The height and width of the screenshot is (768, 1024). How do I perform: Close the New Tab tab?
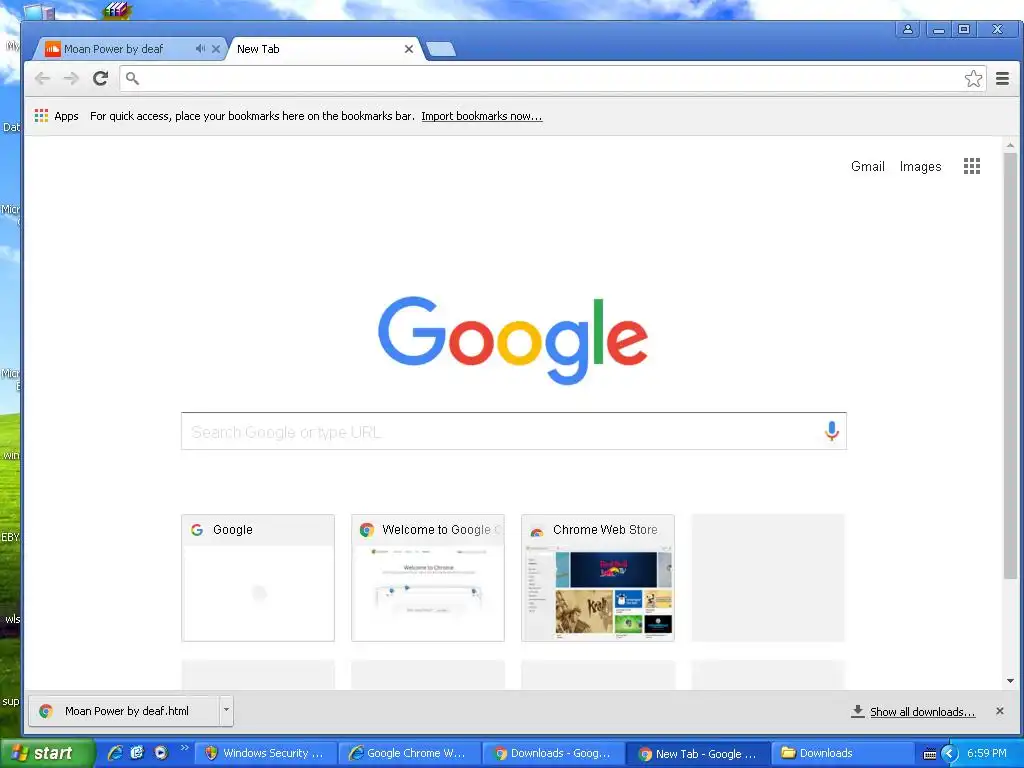409,49
